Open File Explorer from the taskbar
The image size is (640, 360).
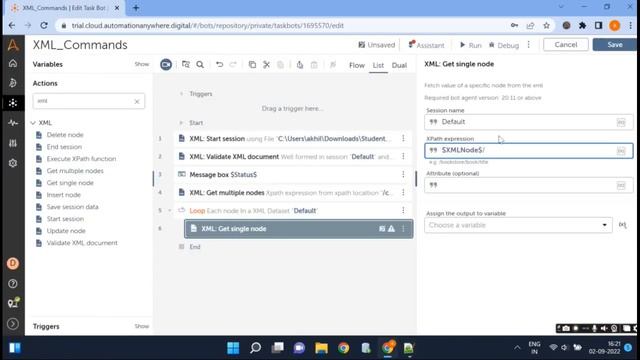(321, 348)
